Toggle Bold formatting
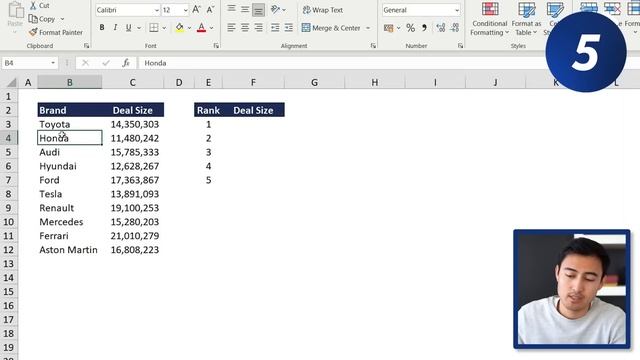The image size is (640, 360). coord(102,28)
